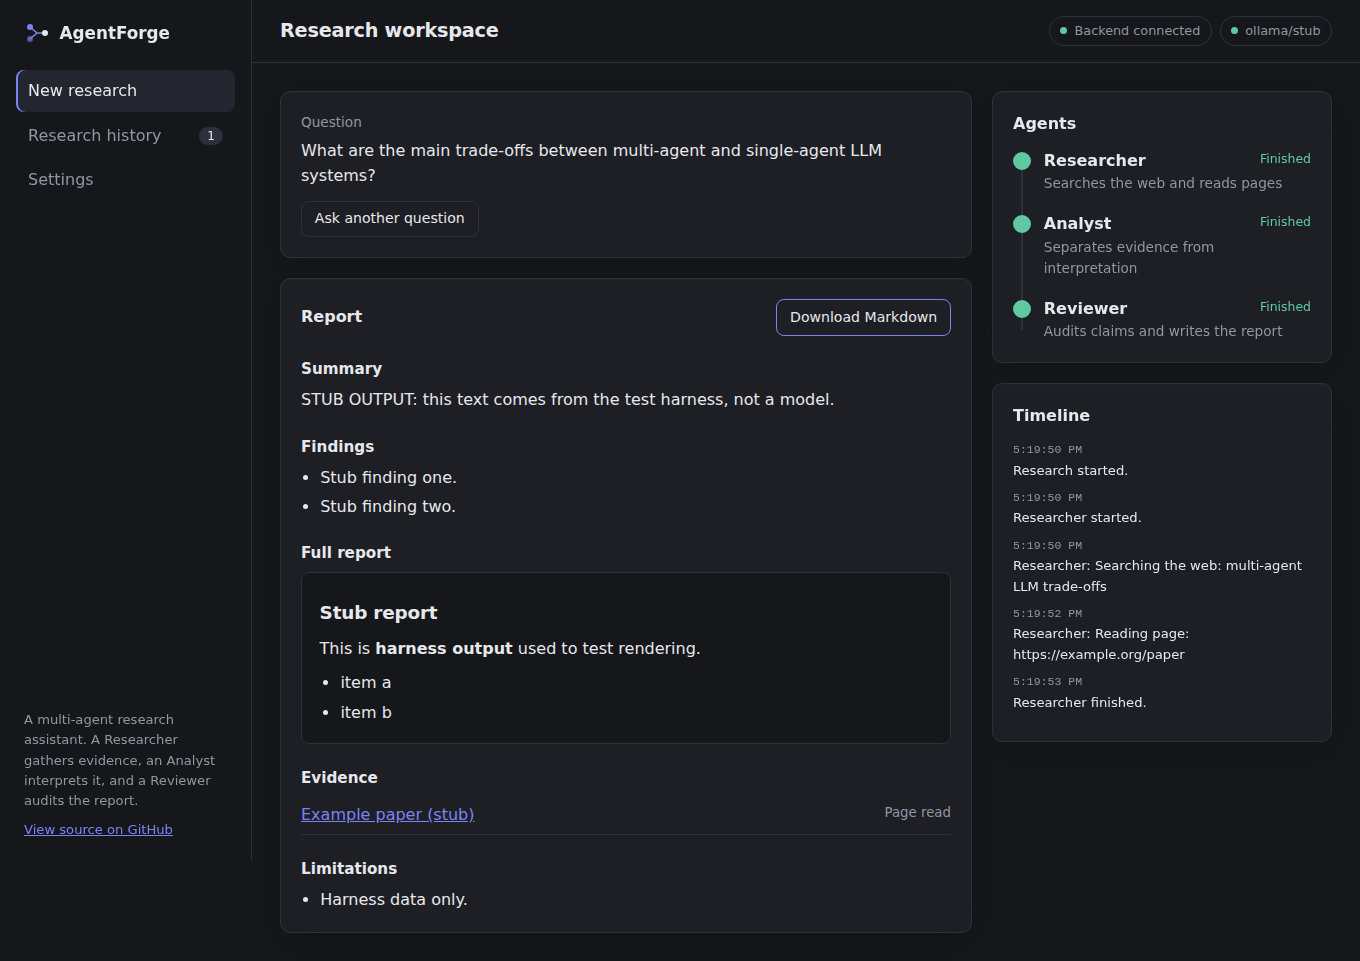Click the Research history count badge
The image size is (1360, 961).
211,136
